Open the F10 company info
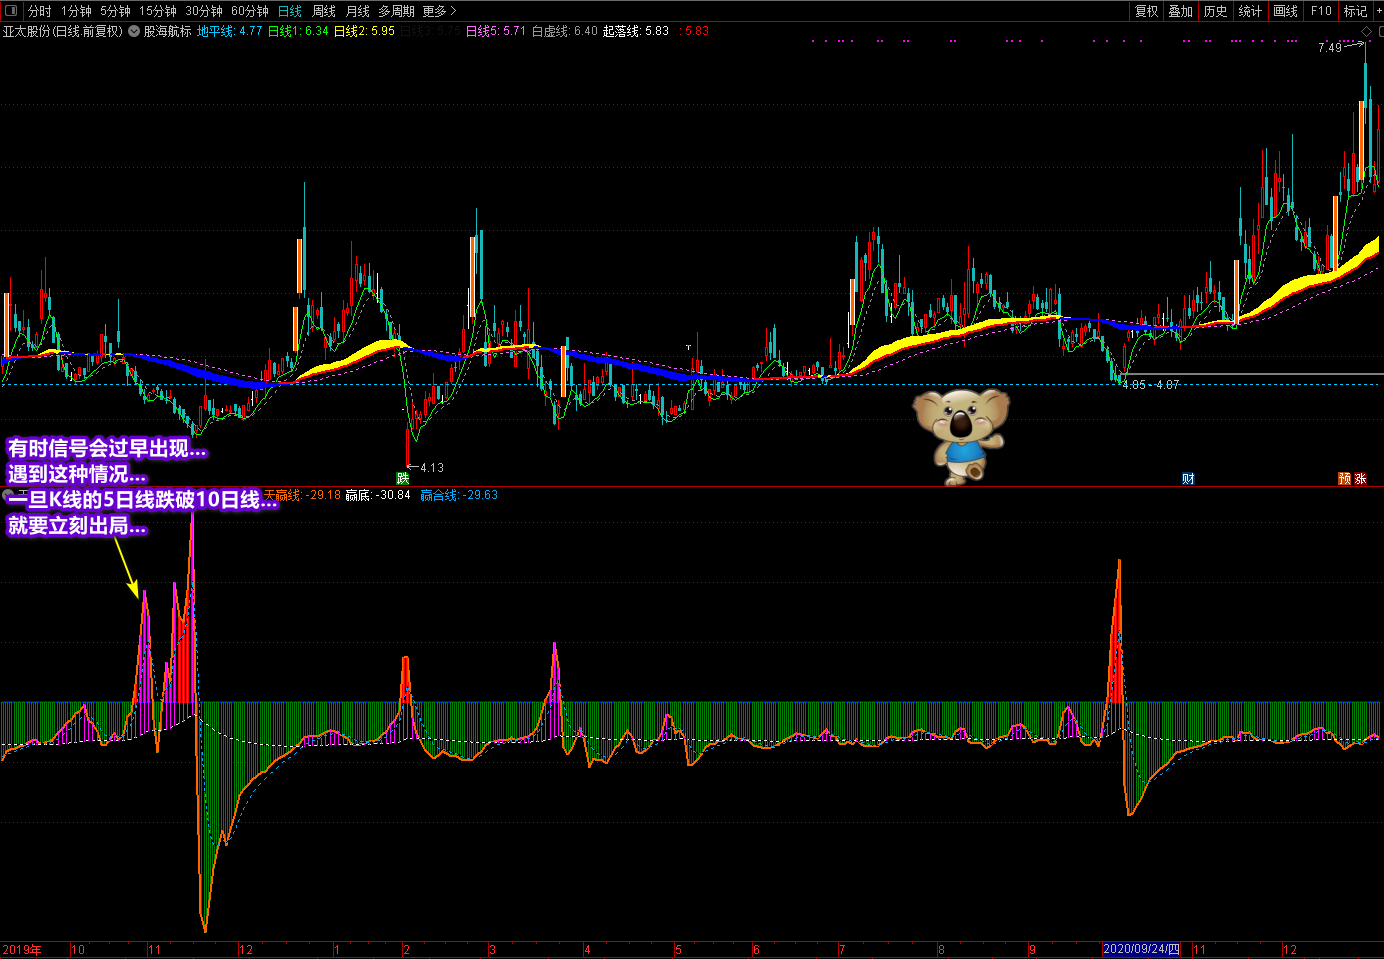The image size is (1384, 959). click(1321, 11)
